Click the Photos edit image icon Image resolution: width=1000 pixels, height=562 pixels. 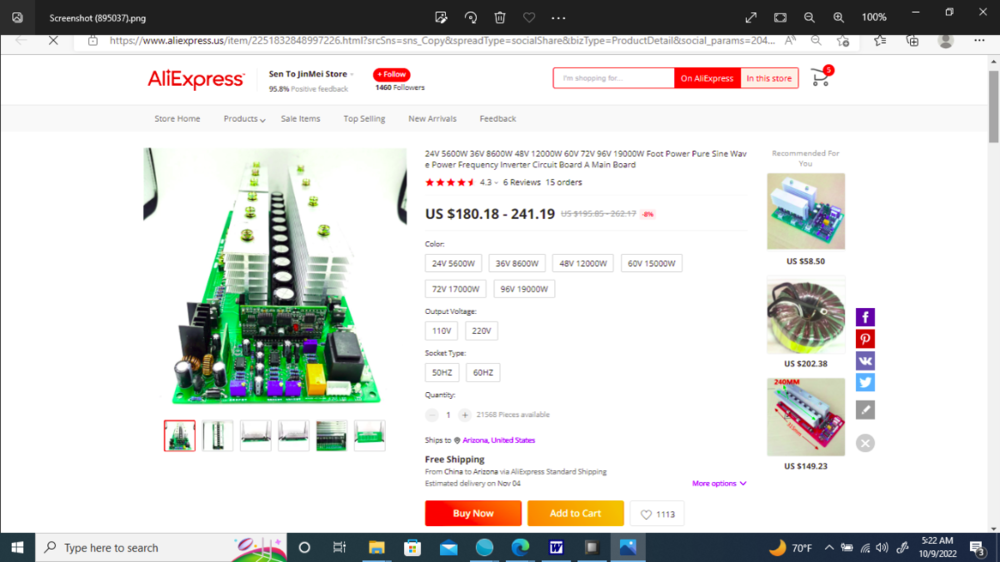(x=441, y=18)
